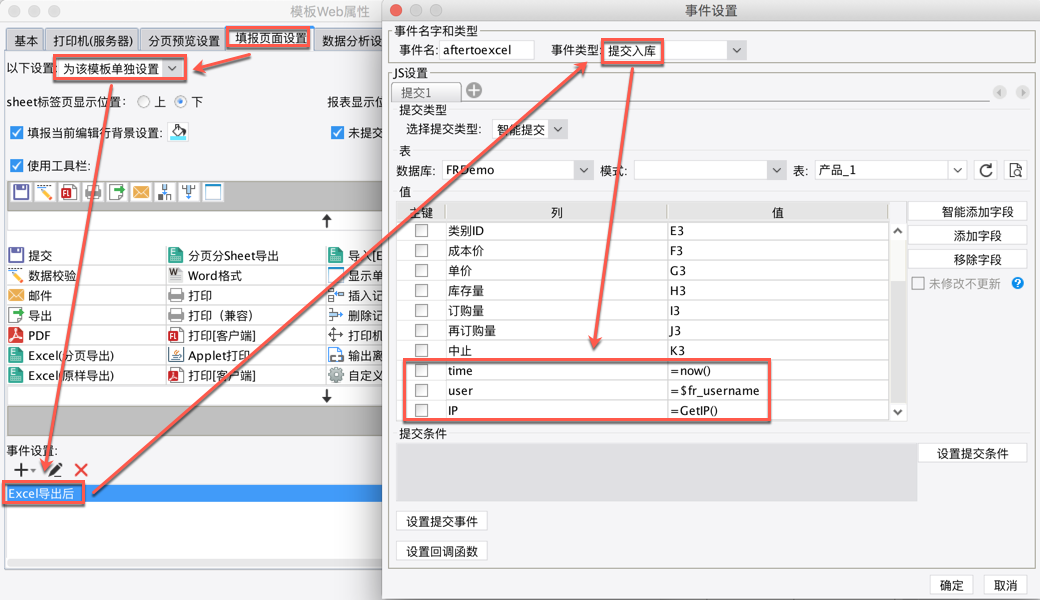Switch to the 基本 tab

click(26, 40)
